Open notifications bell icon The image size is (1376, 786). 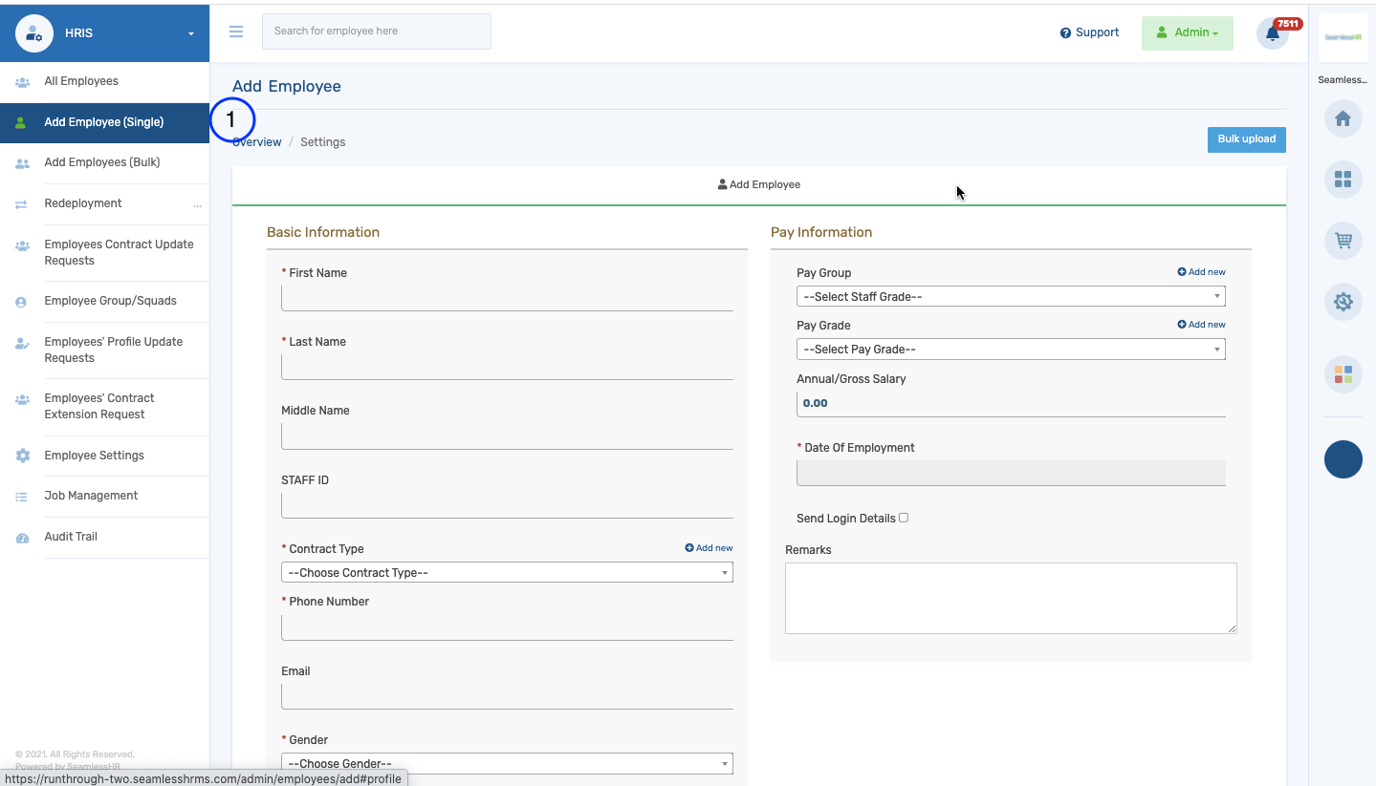point(1272,33)
